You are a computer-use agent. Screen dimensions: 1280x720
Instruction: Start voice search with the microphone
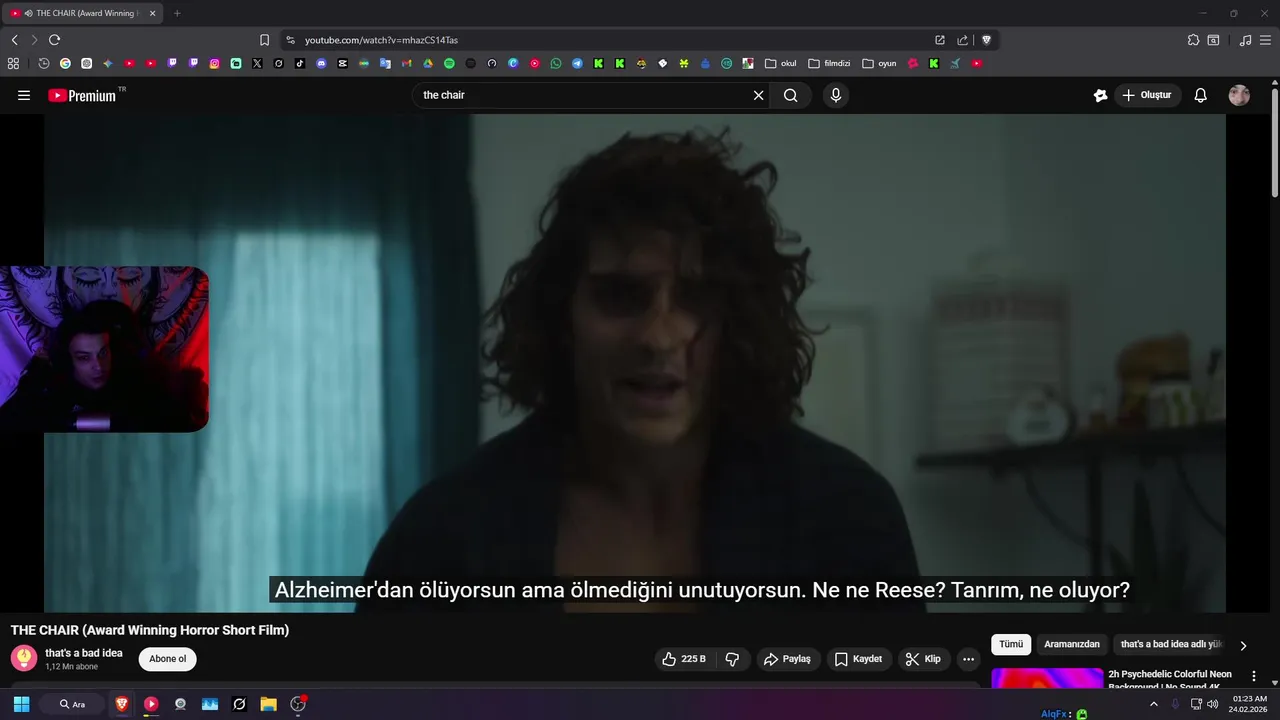[x=836, y=95]
